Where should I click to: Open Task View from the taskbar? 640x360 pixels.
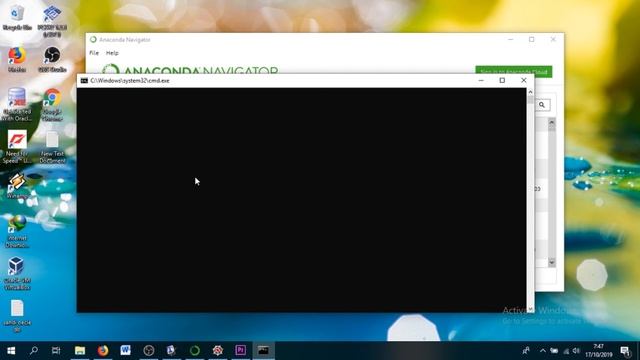point(56,350)
